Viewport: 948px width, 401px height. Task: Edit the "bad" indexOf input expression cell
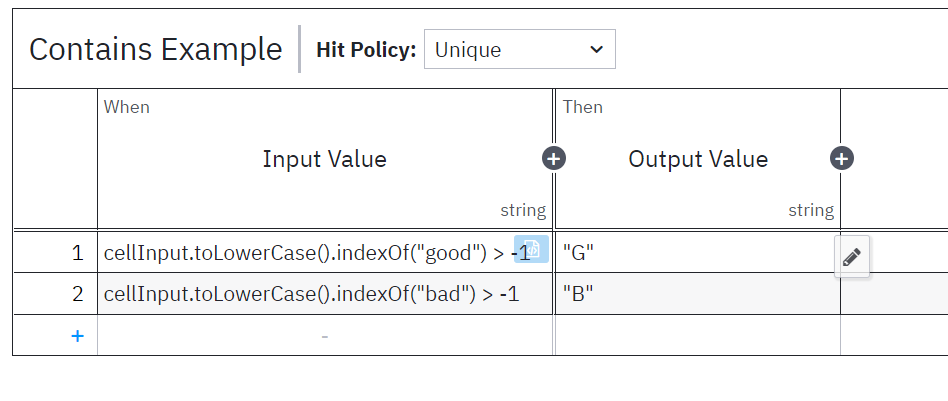tap(325, 294)
